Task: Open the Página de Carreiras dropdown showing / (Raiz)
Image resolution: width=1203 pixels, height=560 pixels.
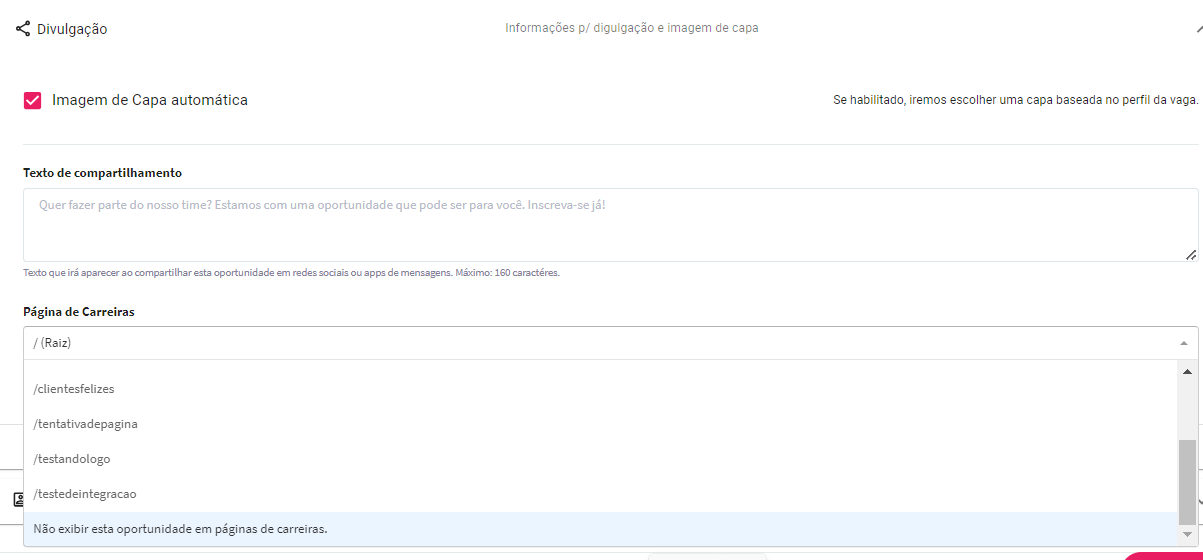Action: tap(610, 343)
